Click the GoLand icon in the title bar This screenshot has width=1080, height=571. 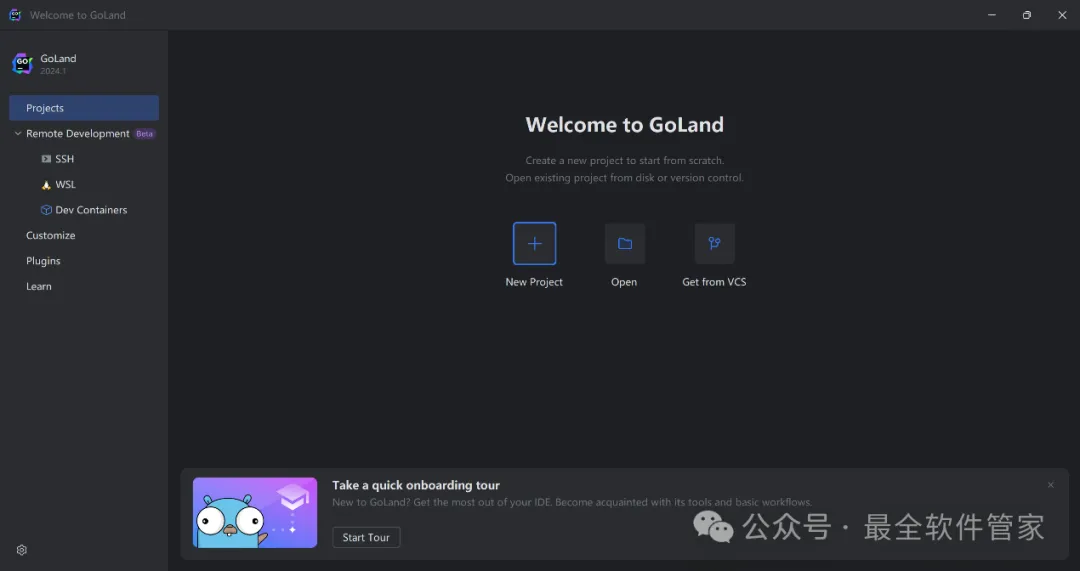click(x=15, y=15)
